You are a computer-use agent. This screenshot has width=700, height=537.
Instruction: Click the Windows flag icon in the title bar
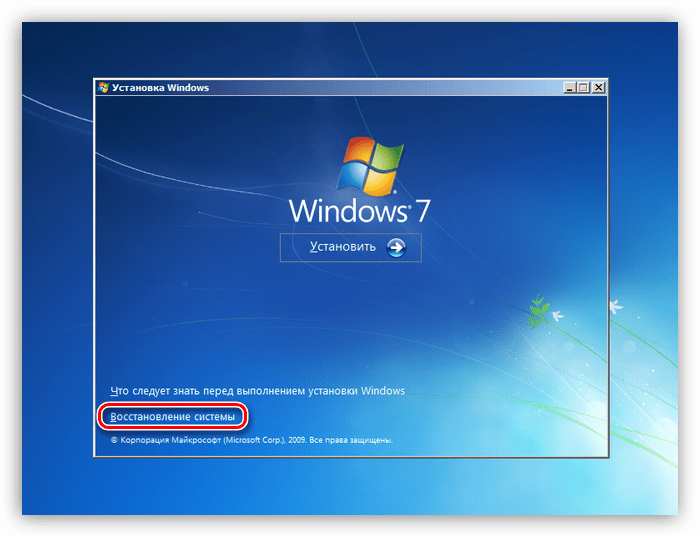coord(104,87)
